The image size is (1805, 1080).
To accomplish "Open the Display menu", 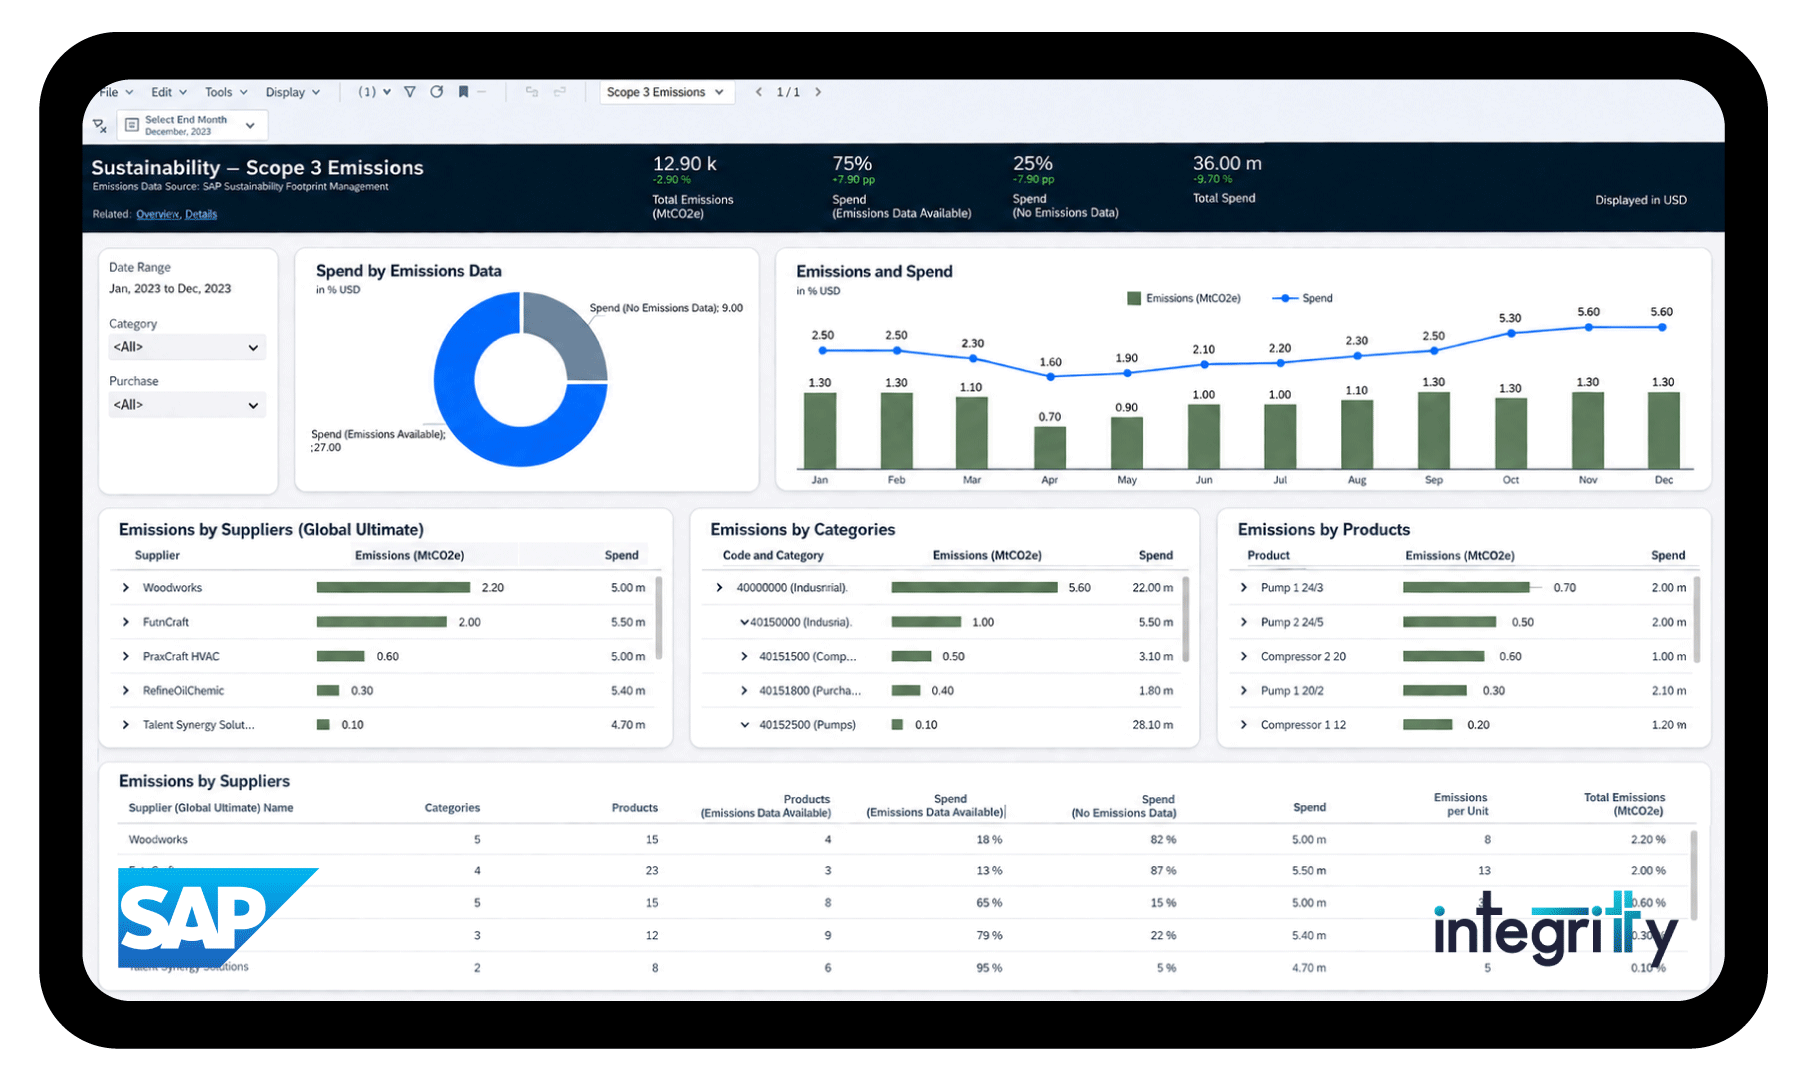I will click(293, 92).
